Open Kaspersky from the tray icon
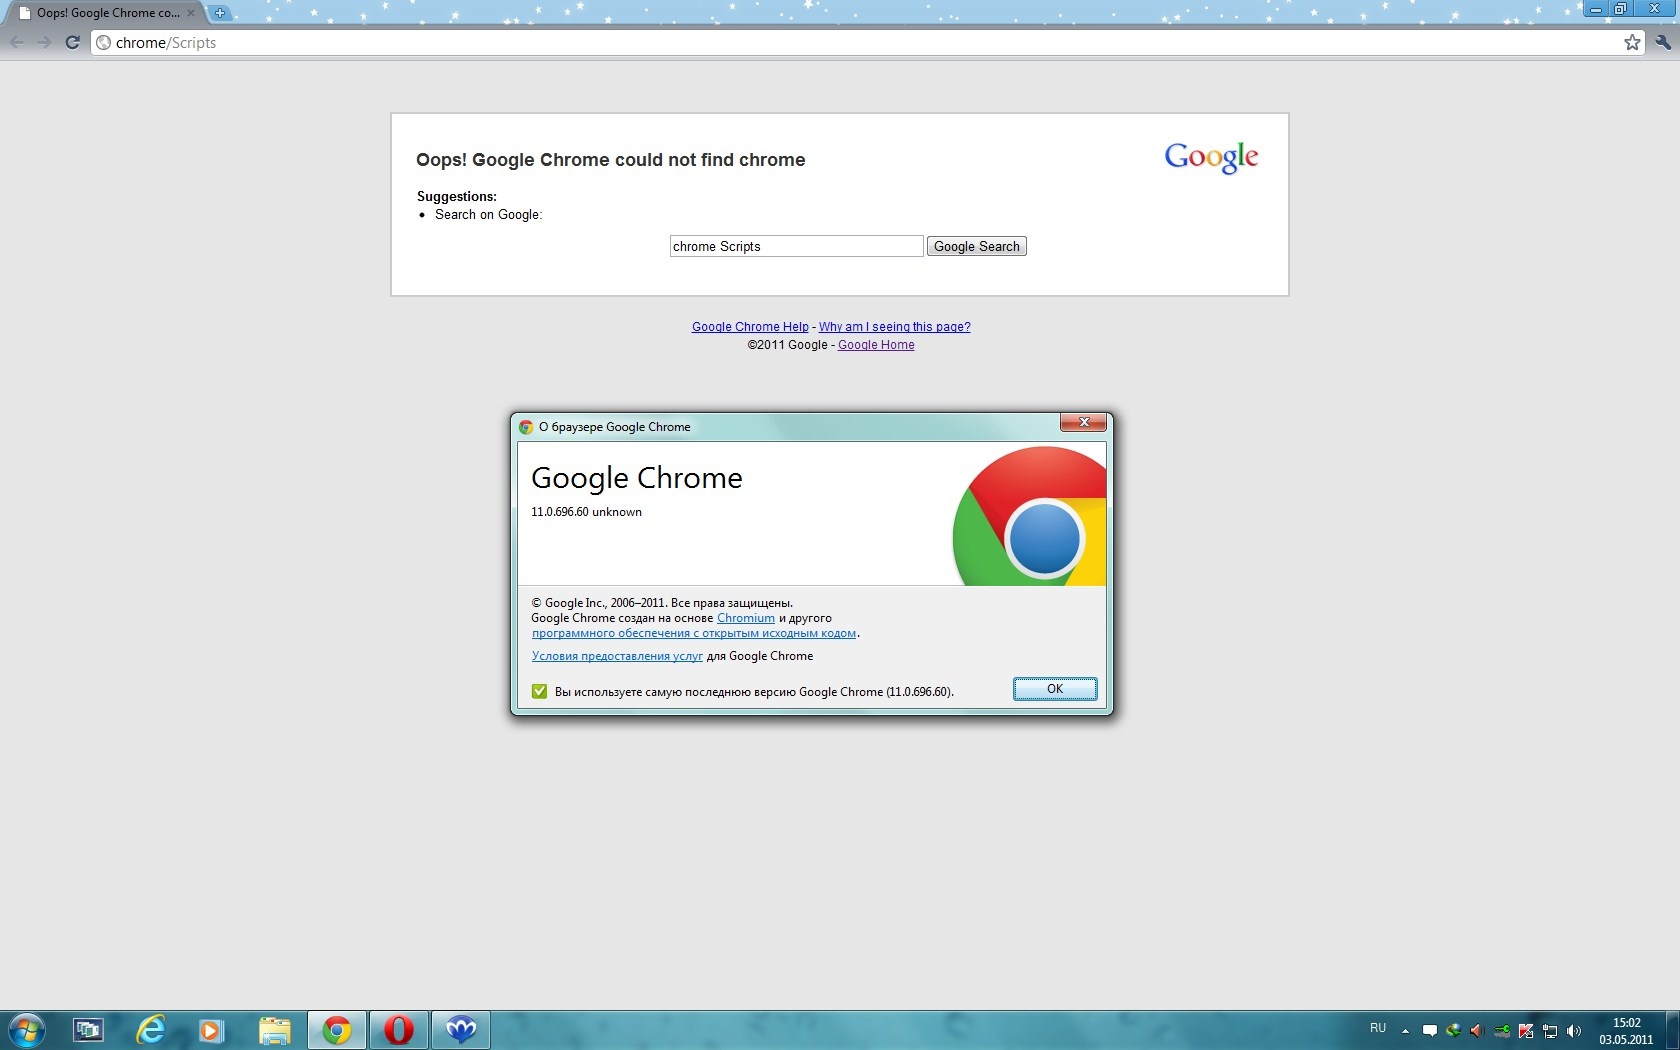Screen dimensions: 1680x1050 pos(1526,1030)
